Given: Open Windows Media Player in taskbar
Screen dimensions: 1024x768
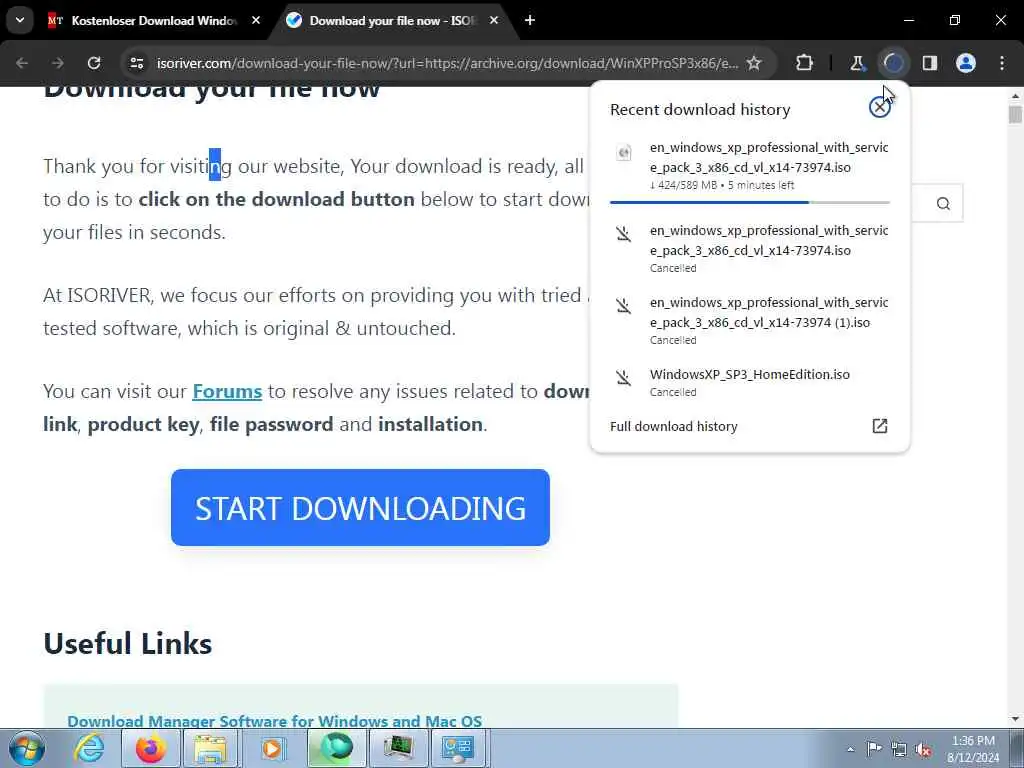Looking at the screenshot, I should [272, 748].
